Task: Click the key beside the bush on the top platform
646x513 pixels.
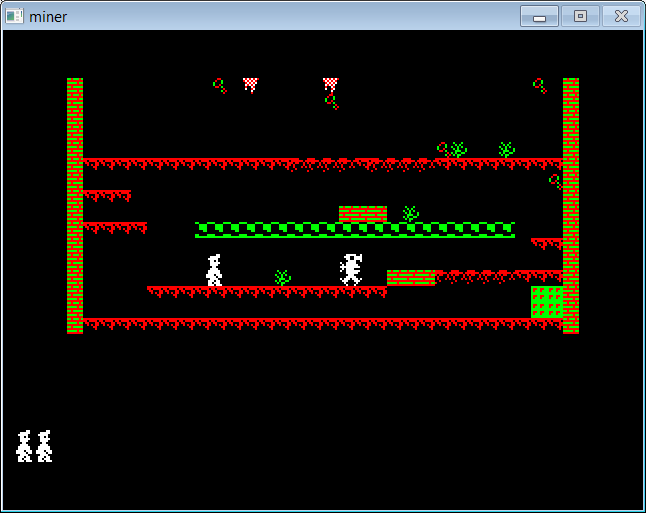Action: point(443,150)
